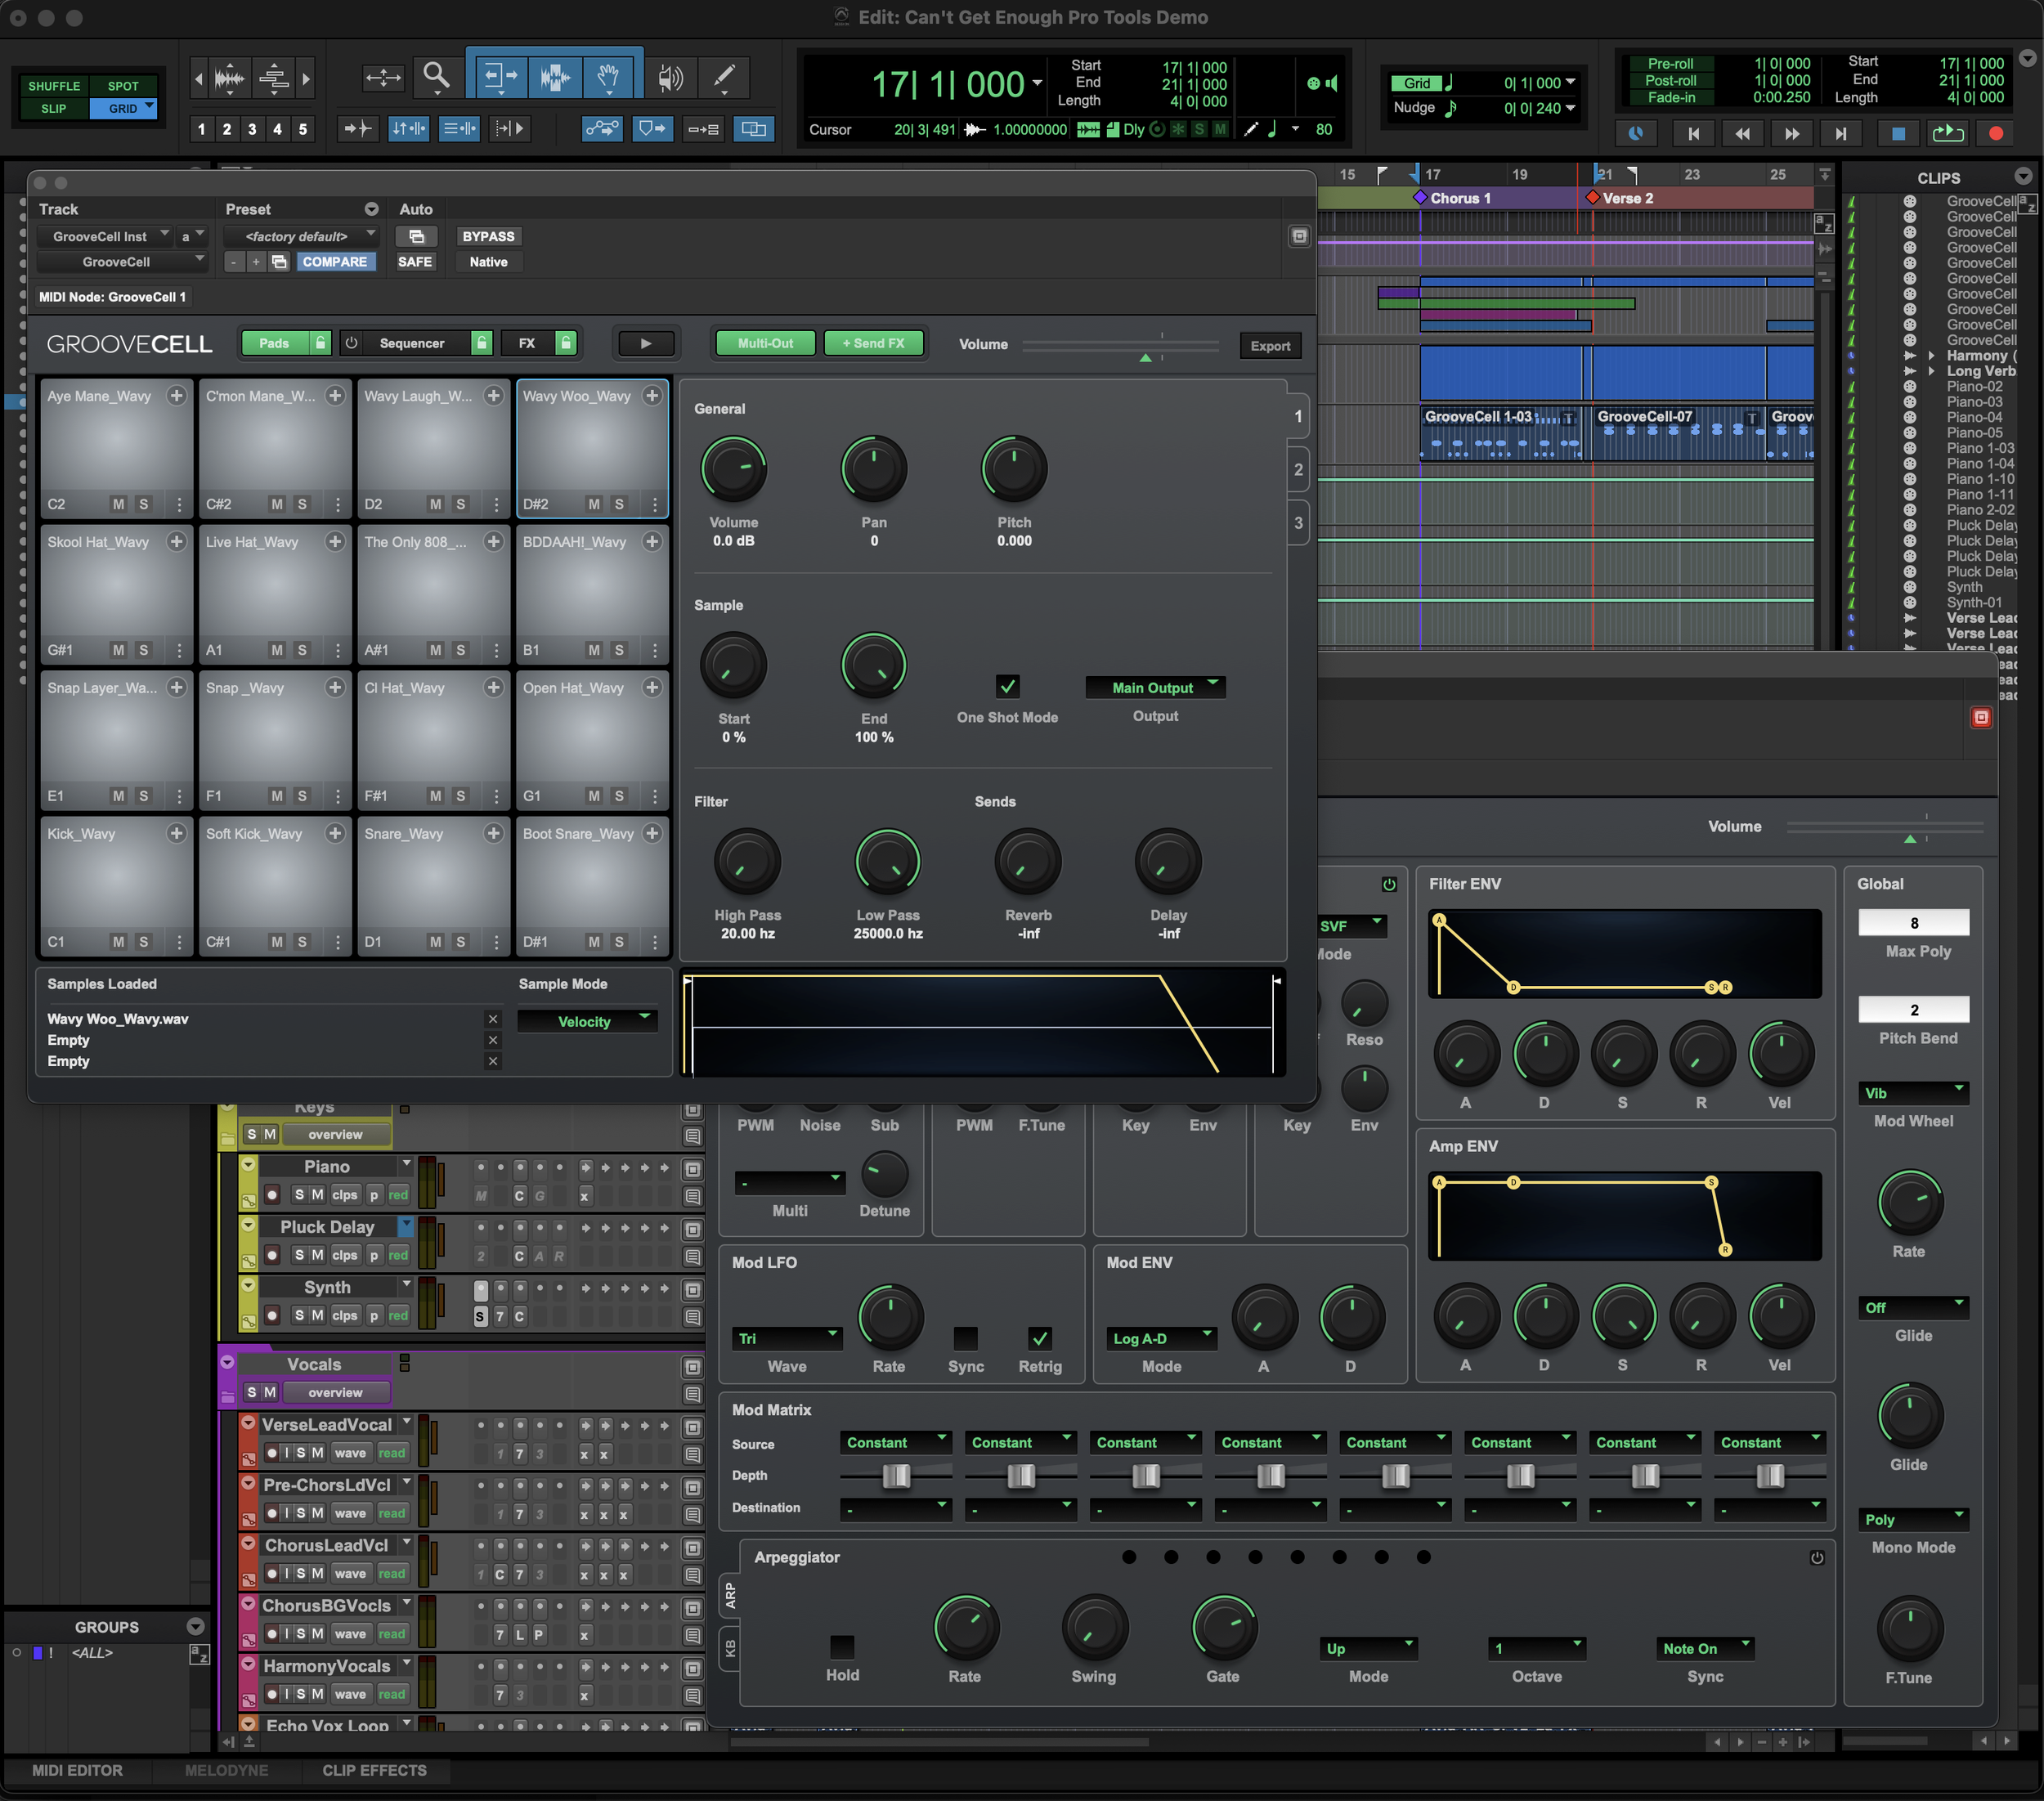Viewport: 2044px width, 1801px height.
Task: Remove Wavy Woo_Wavy.wav sample with X
Action: coord(493,1019)
